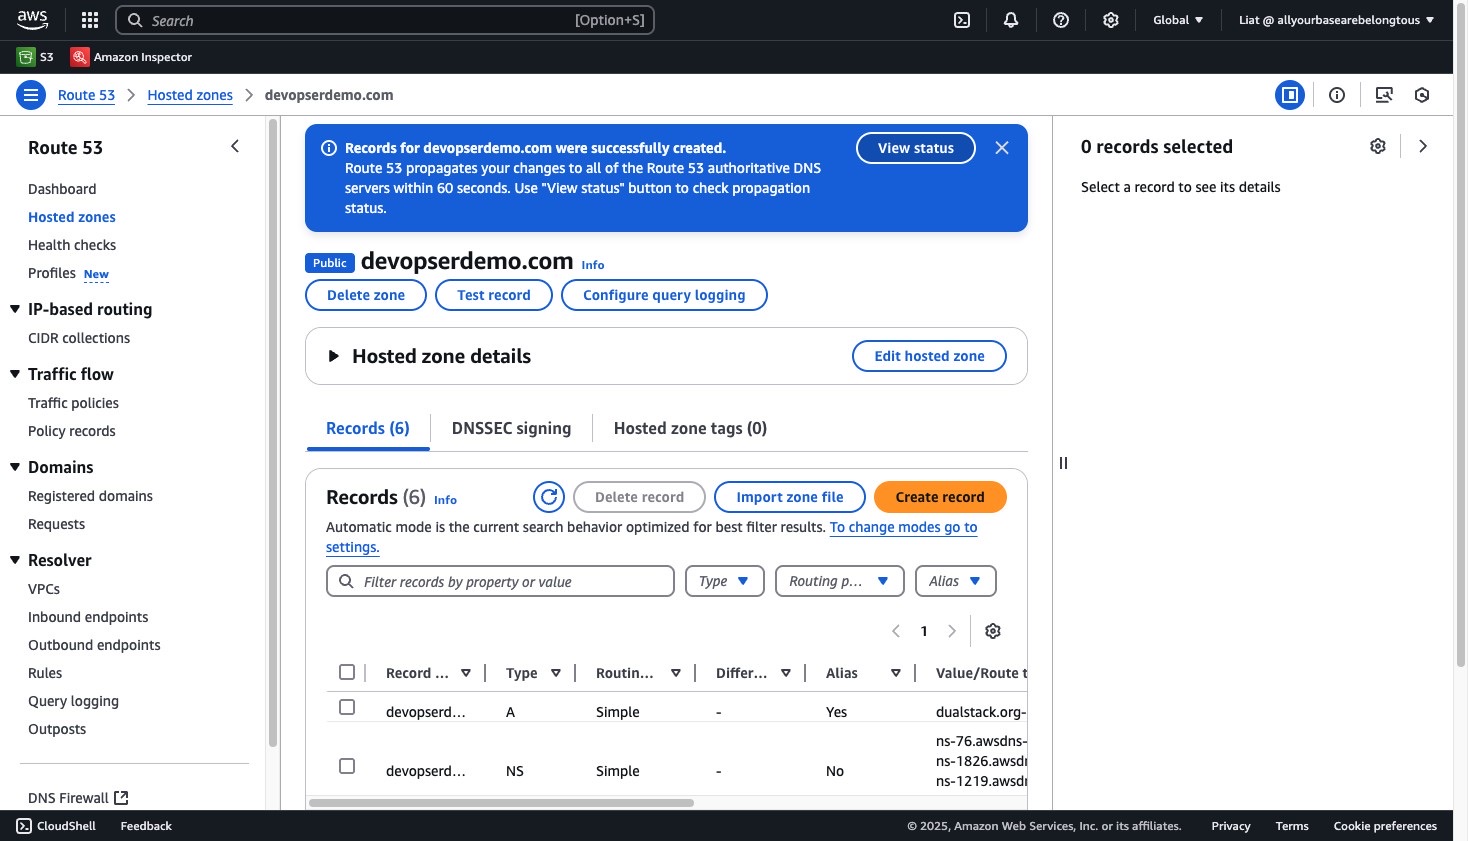The image size is (1468, 841).
Task: Open the hexagon icon at the right end of breadcrumb bar
Action: click(1422, 95)
